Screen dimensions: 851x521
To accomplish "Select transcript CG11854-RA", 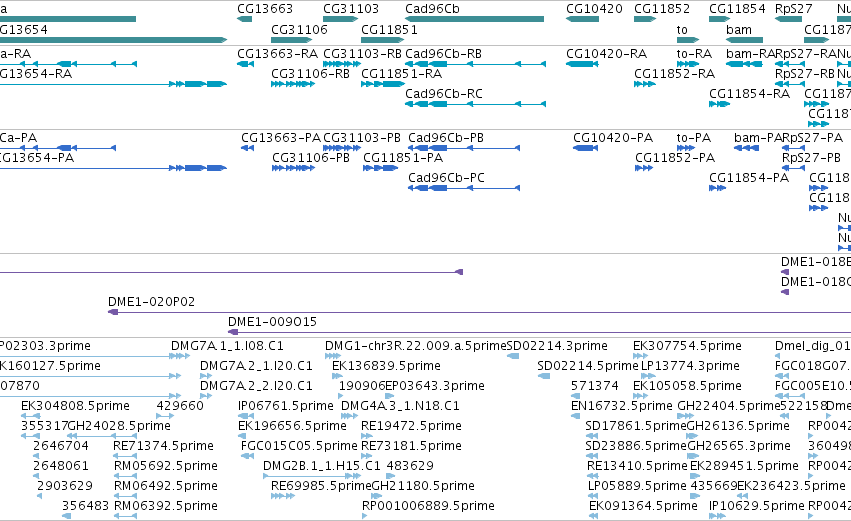I will pos(720,104).
